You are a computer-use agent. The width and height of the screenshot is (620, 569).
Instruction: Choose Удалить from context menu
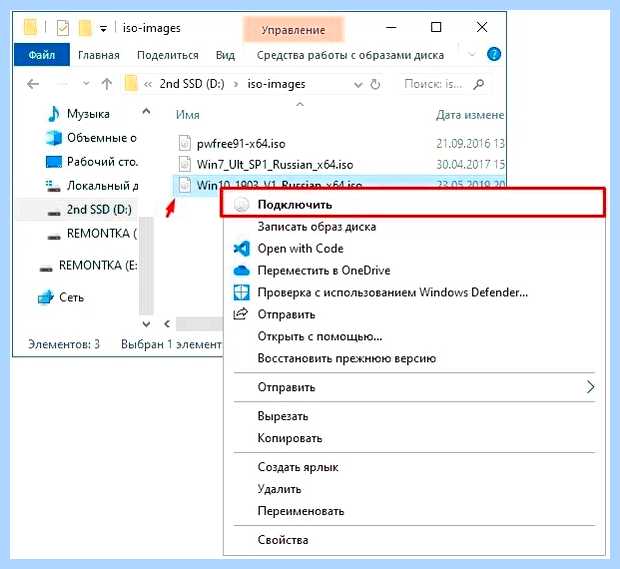pos(413,489)
